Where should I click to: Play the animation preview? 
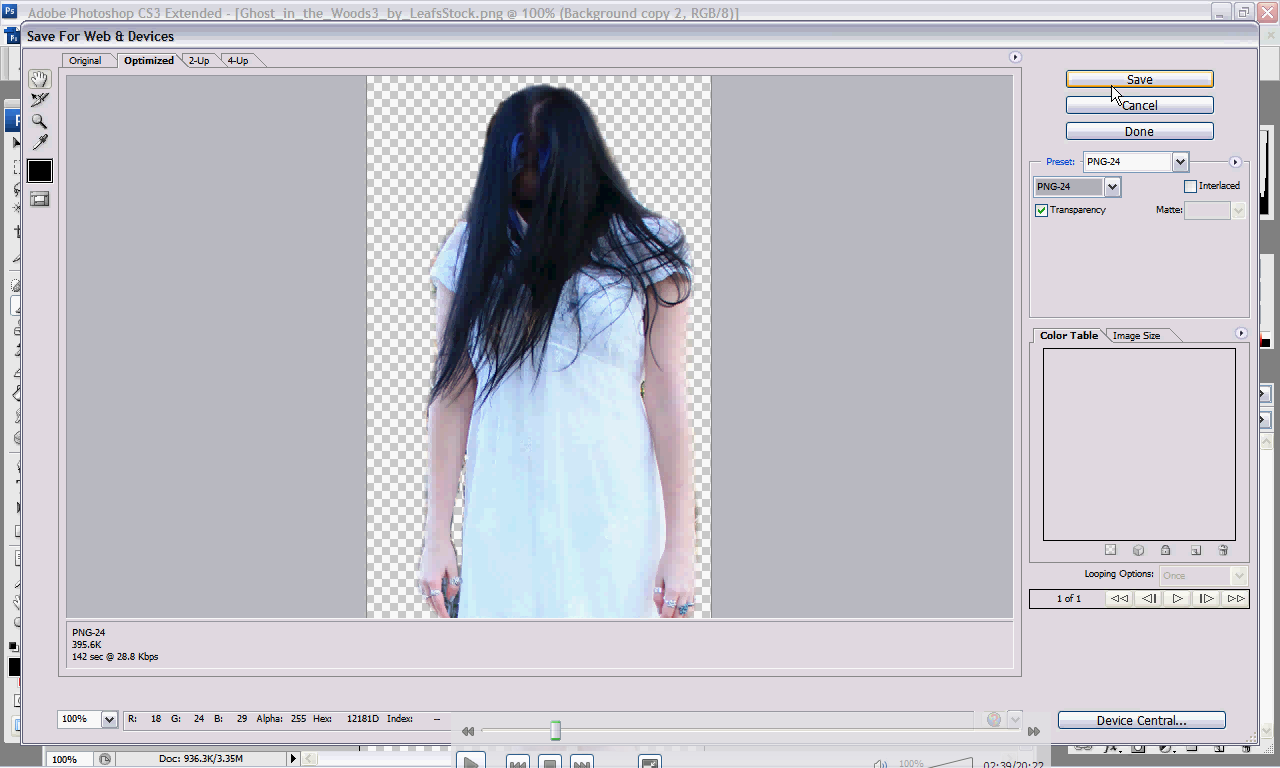coord(1178,599)
